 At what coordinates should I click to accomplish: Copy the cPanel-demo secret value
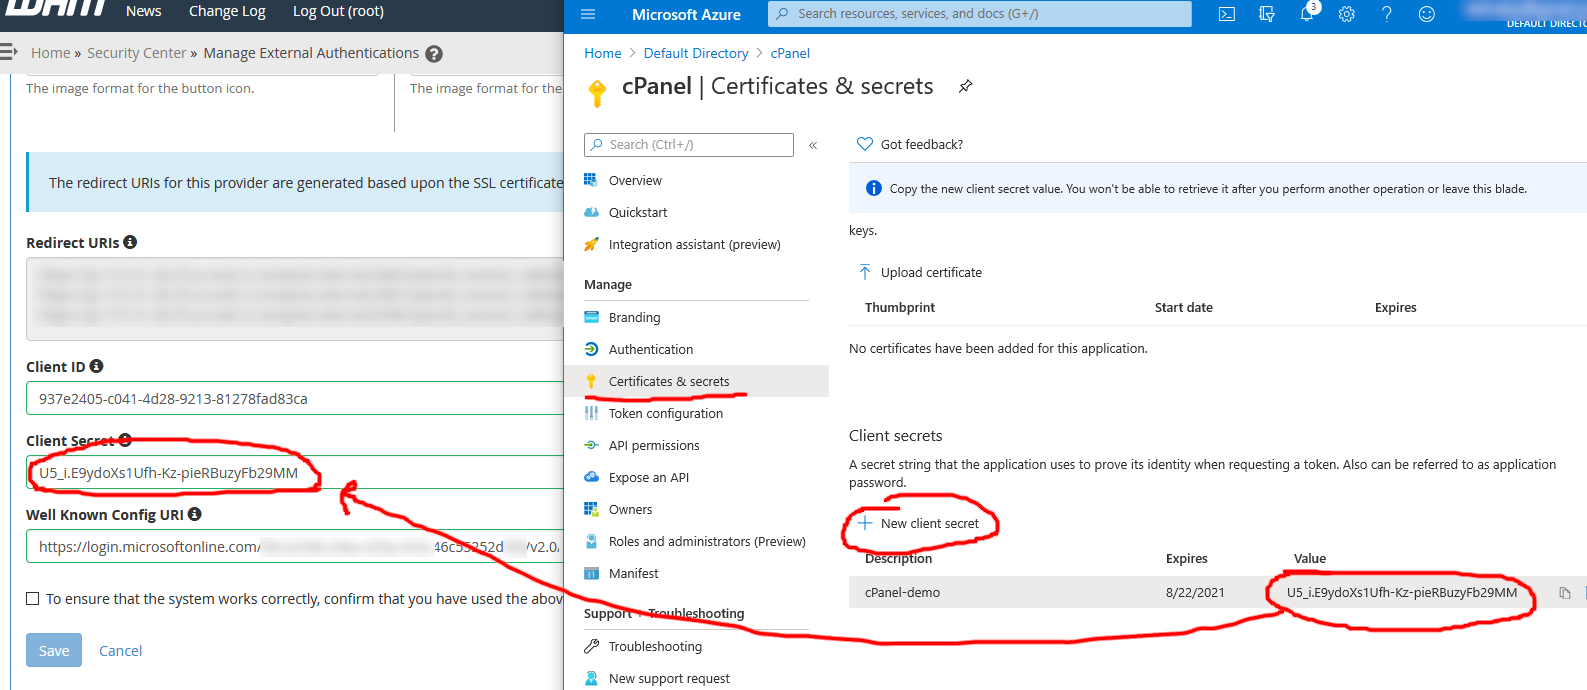coord(1565,593)
